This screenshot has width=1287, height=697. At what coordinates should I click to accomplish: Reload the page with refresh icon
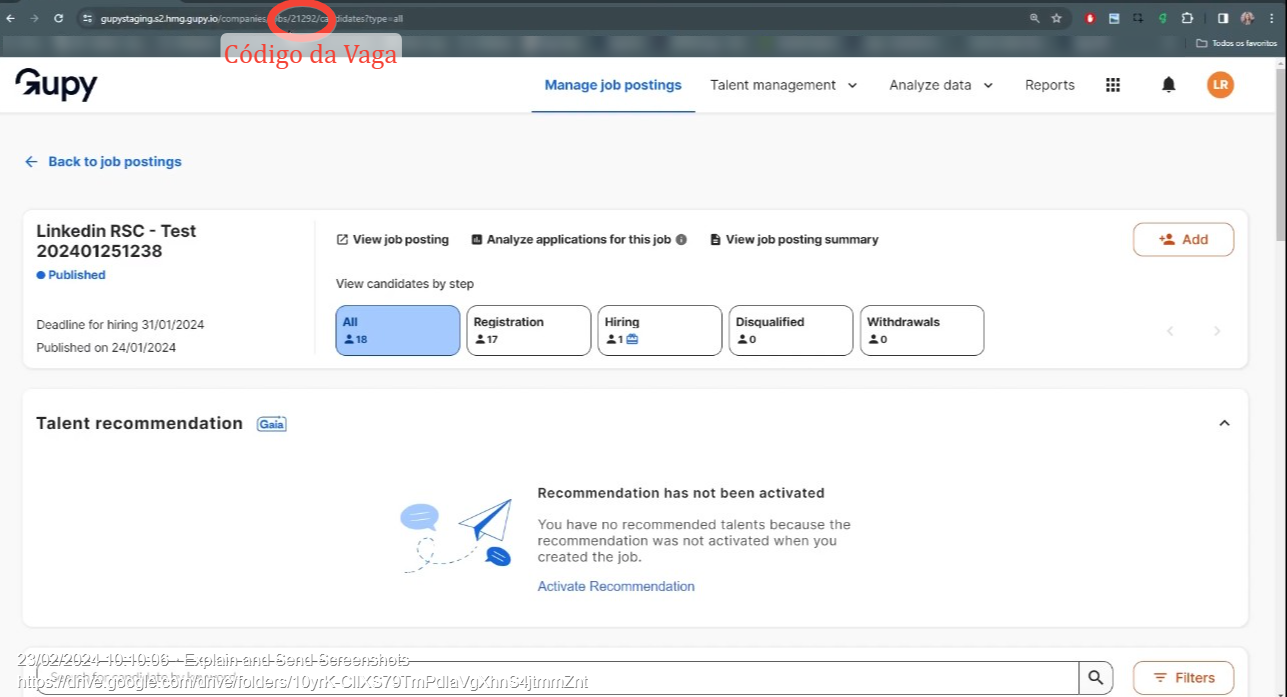point(58,18)
